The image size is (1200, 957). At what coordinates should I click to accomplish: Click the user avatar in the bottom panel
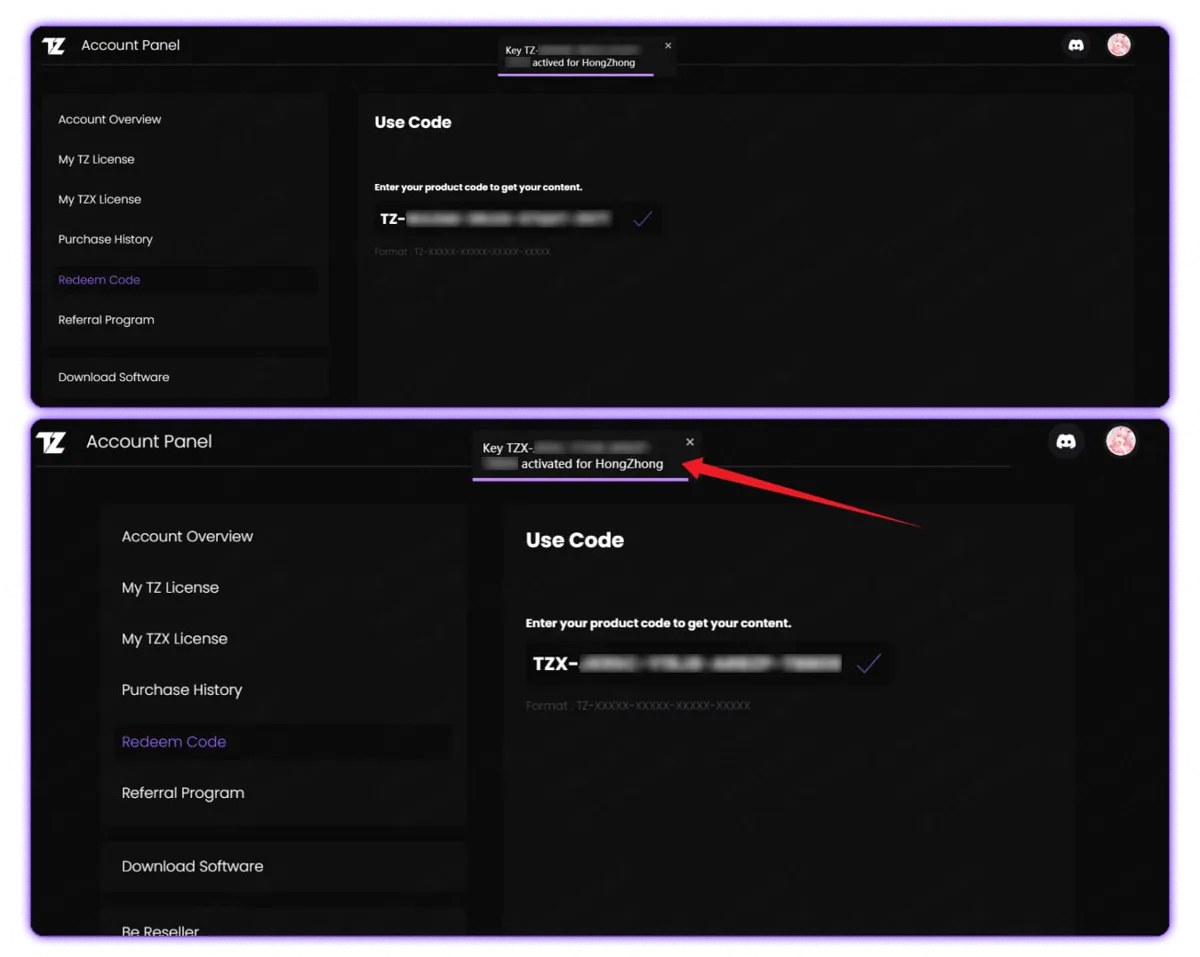point(1121,441)
